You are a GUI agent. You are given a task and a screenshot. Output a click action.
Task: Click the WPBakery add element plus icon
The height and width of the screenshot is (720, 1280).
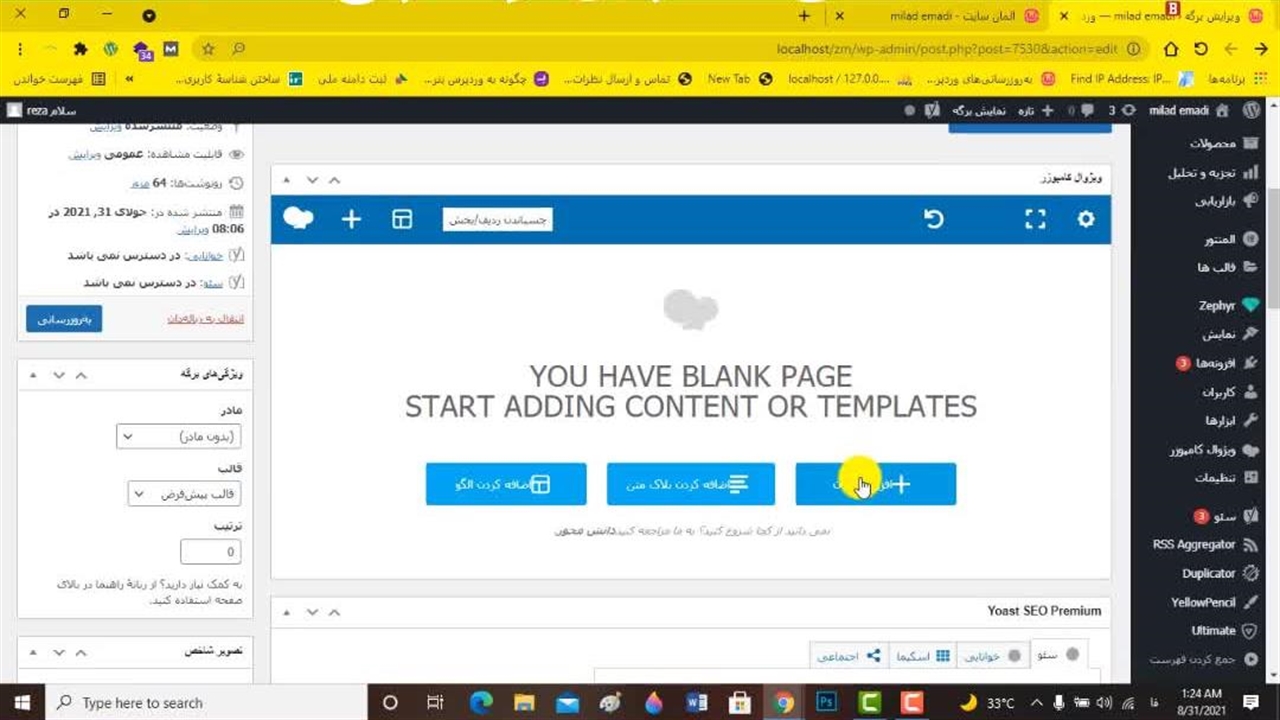tap(351, 219)
